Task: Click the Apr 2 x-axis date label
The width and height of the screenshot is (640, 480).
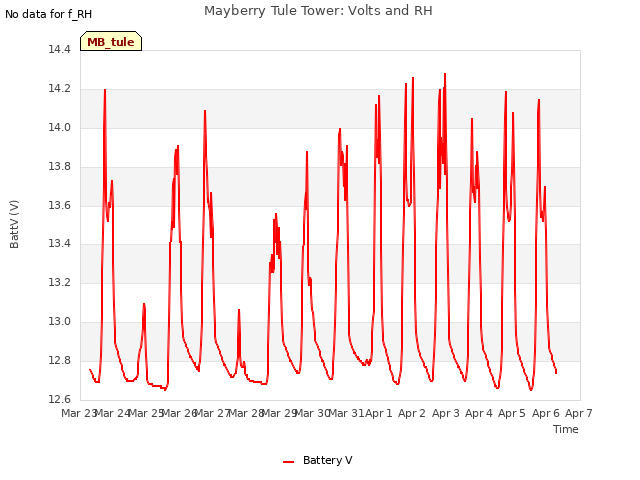Action: point(412,413)
